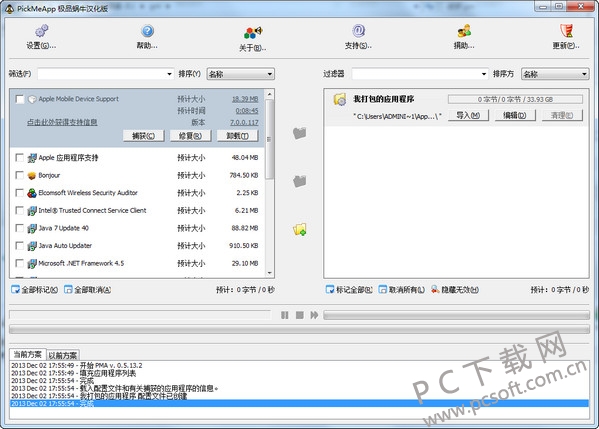Screen dimensions: 599x429
Task: Check the Apple Mobile Device Support checkbox
Action: tap(19, 99)
